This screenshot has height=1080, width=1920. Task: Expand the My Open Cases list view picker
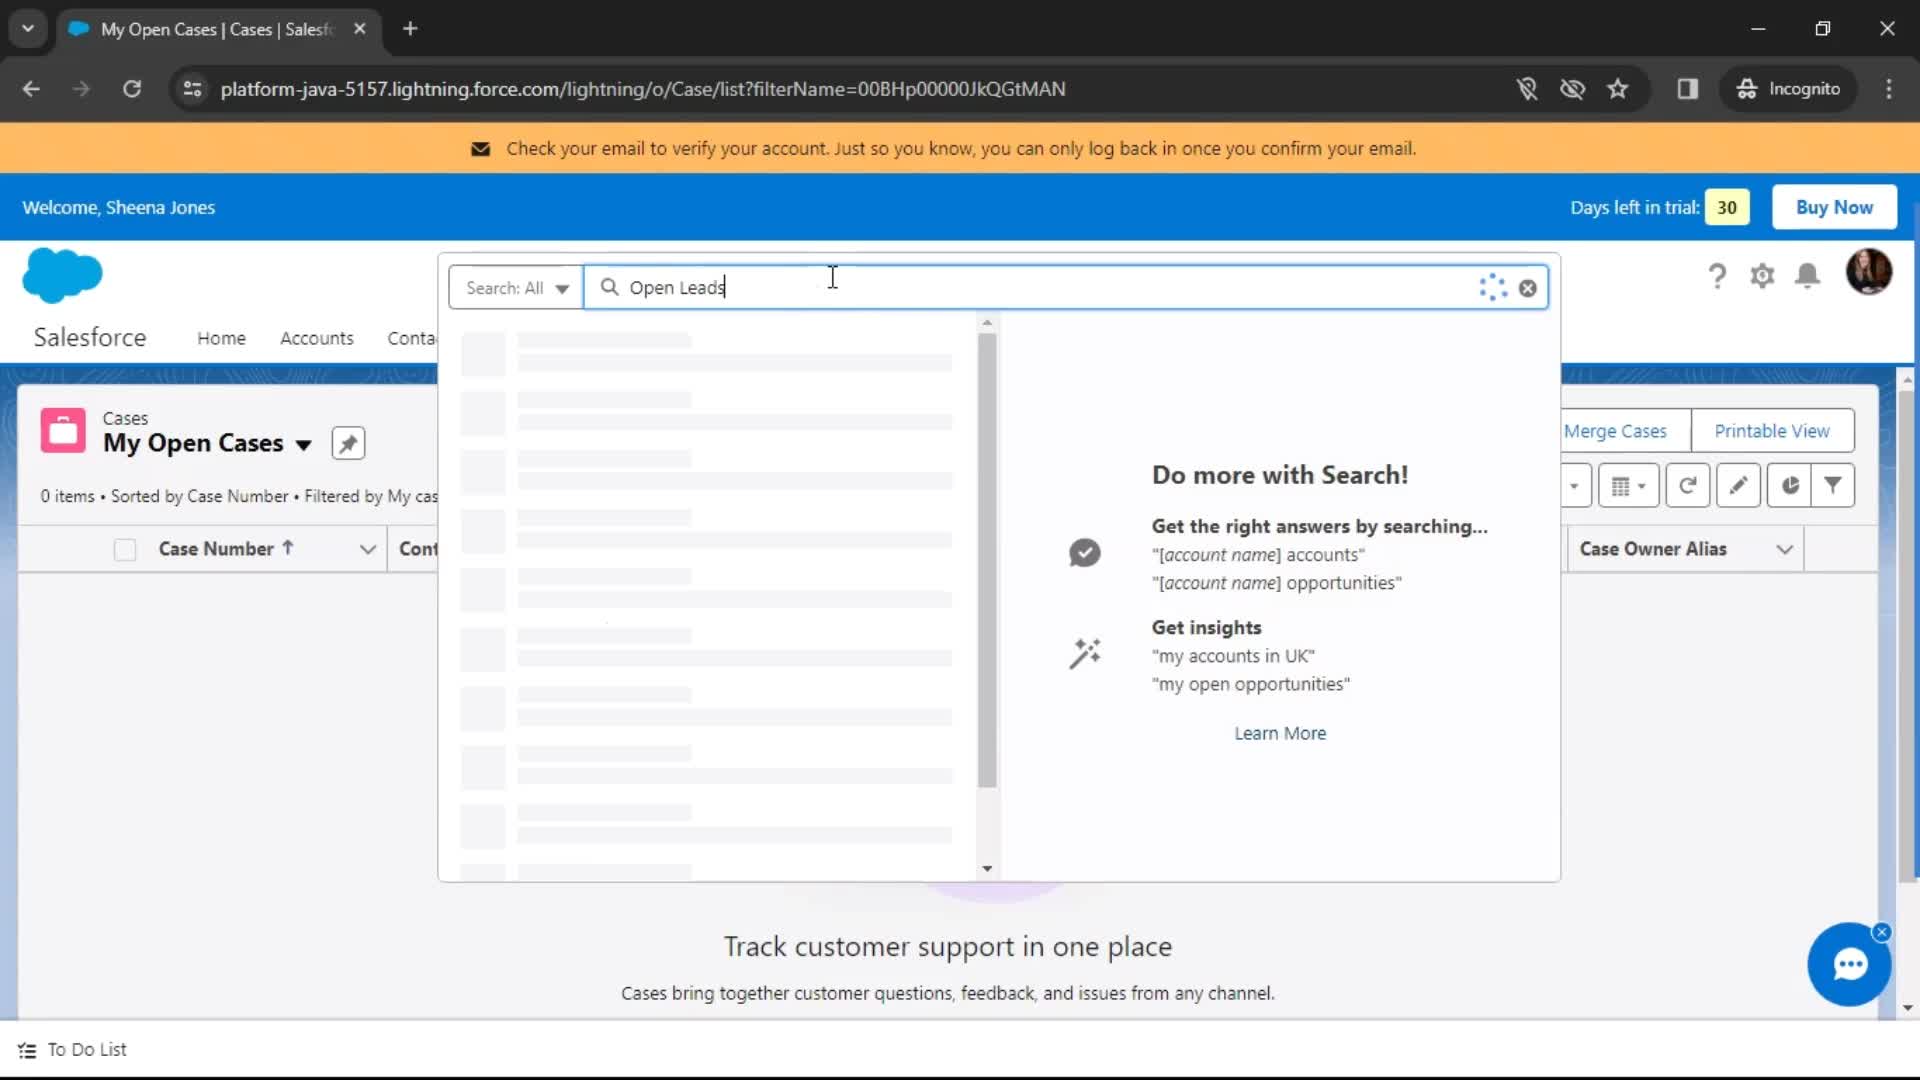pos(303,444)
